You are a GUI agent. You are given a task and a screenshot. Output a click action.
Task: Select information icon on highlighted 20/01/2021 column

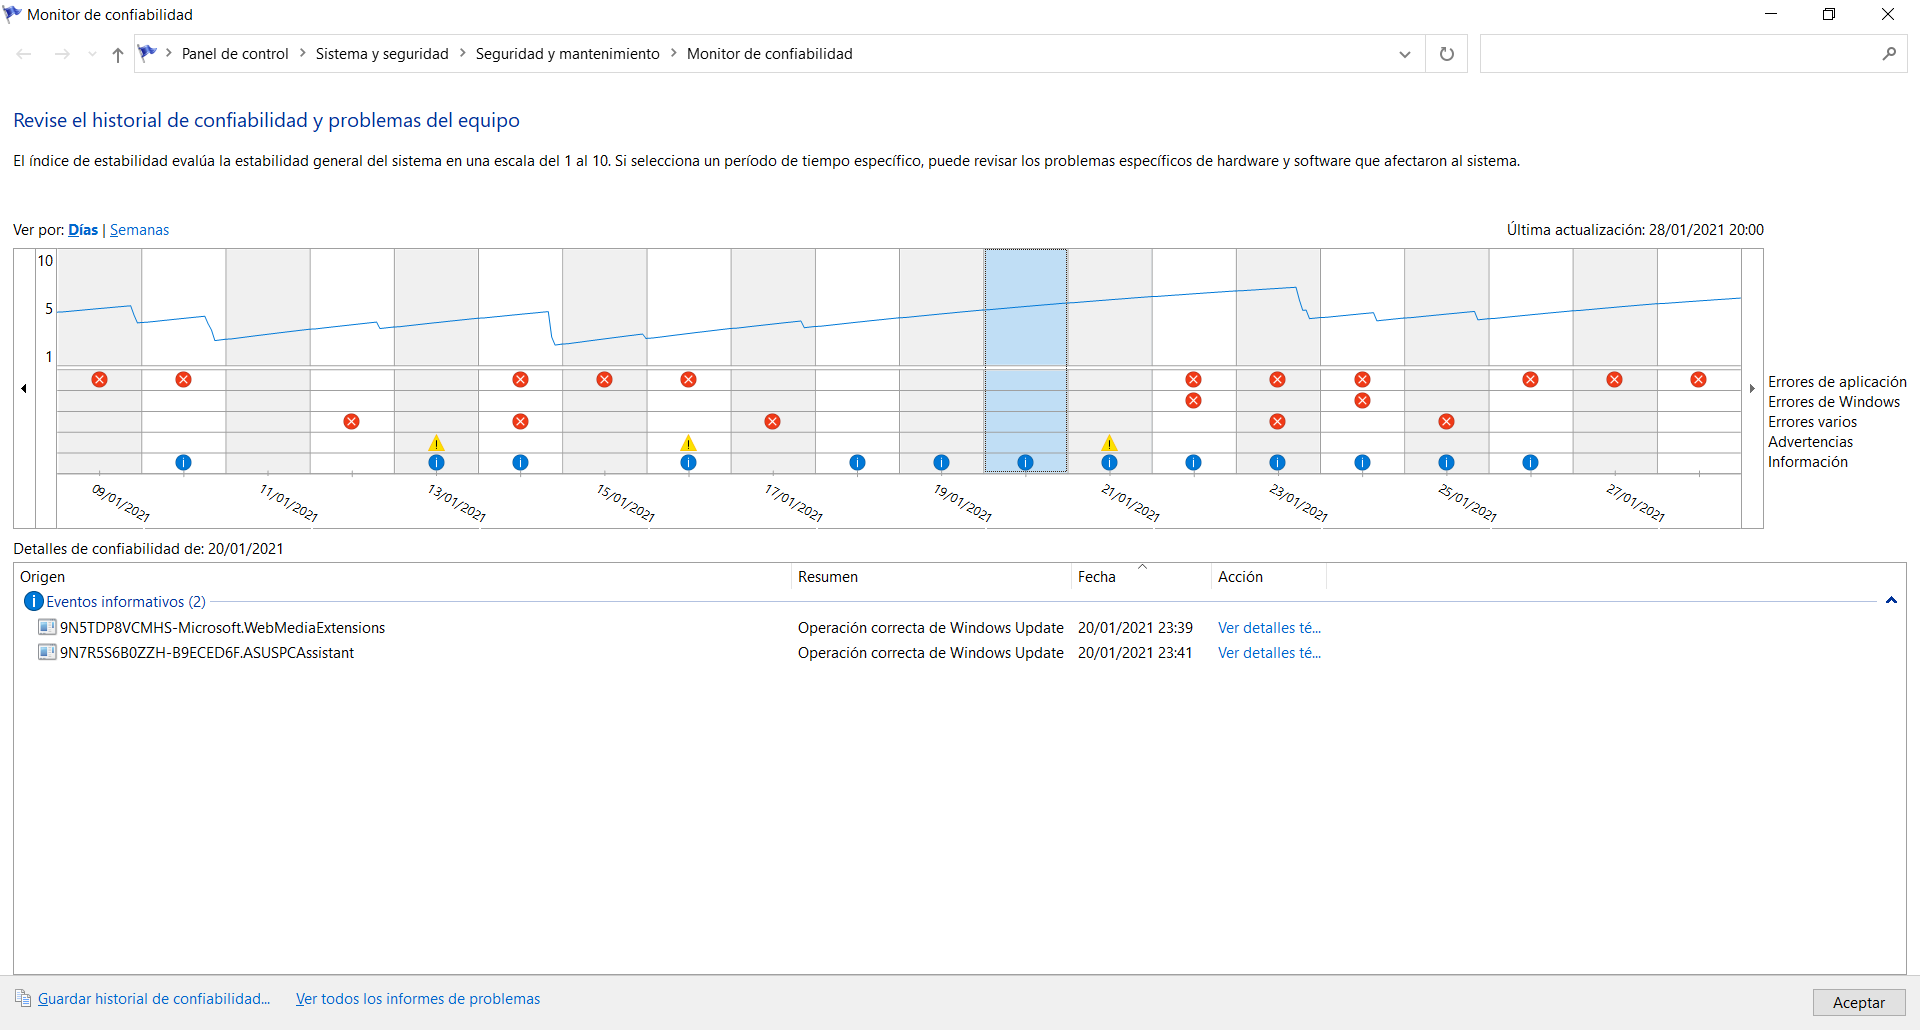coord(1025,462)
